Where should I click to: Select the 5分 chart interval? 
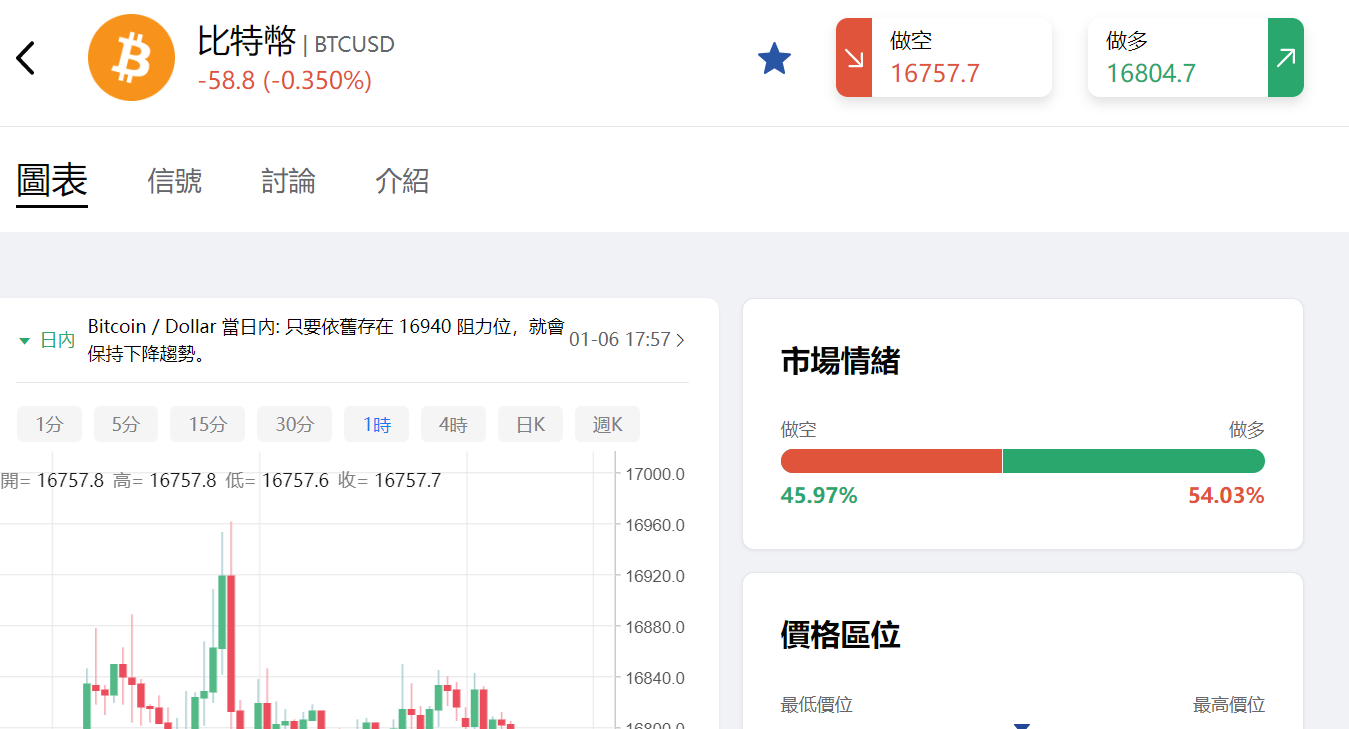pyautogui.click(x=126, y=424)
